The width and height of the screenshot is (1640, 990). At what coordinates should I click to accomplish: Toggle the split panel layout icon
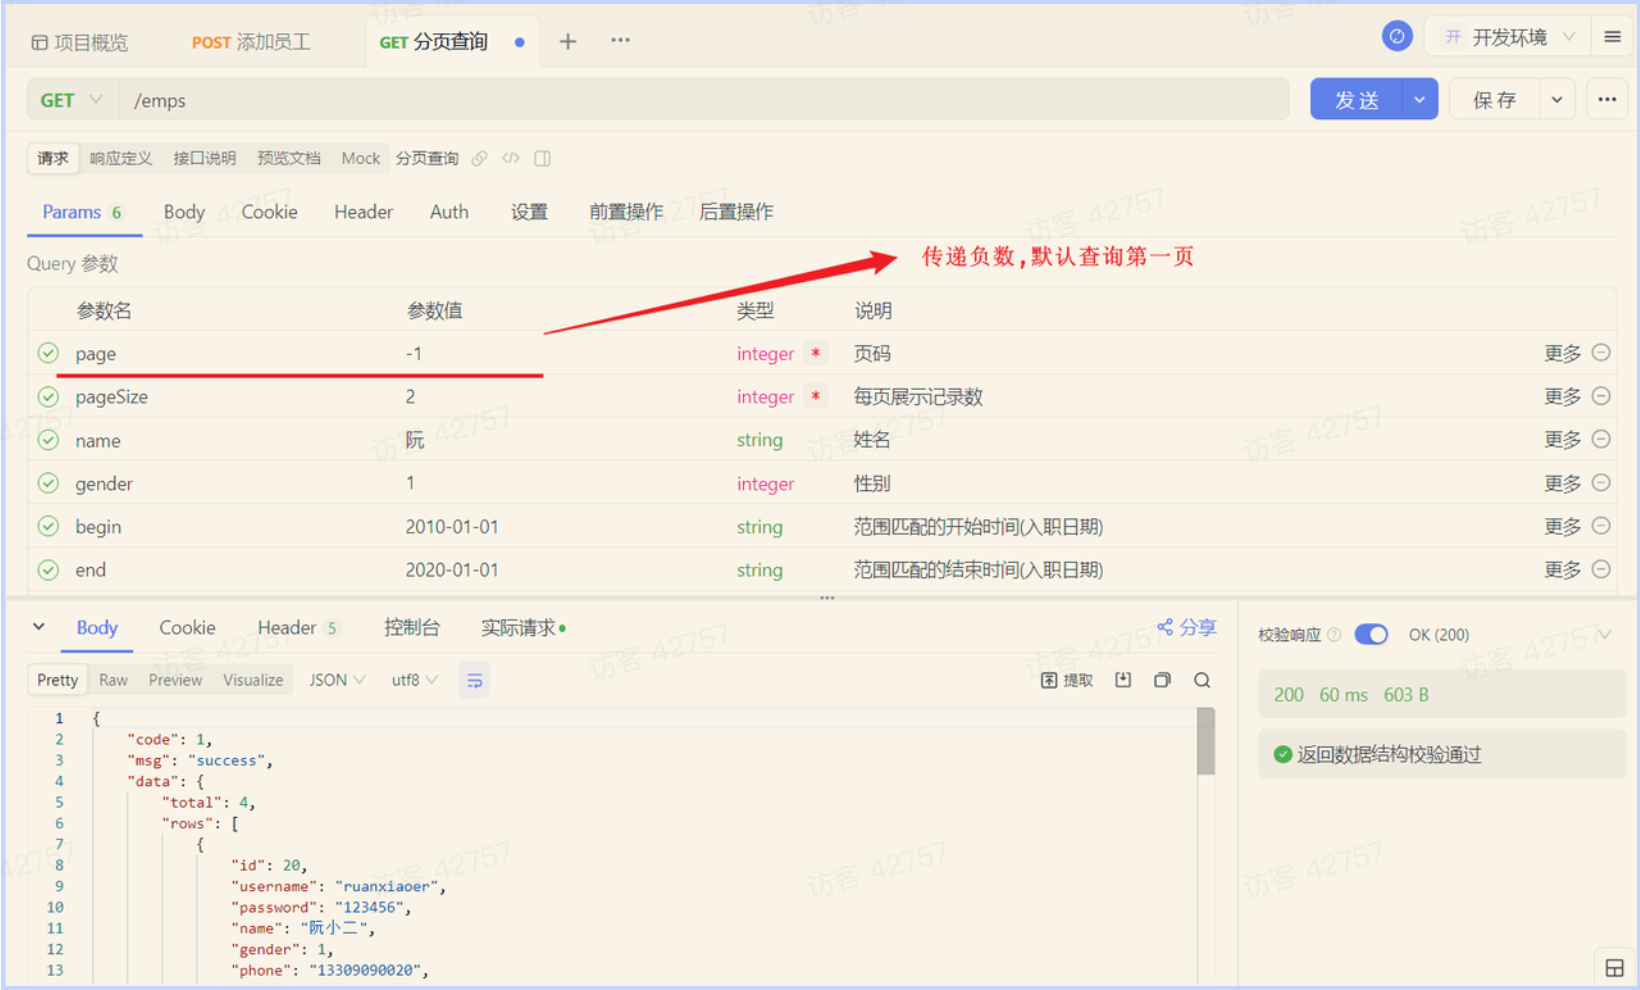pos(542,159)
